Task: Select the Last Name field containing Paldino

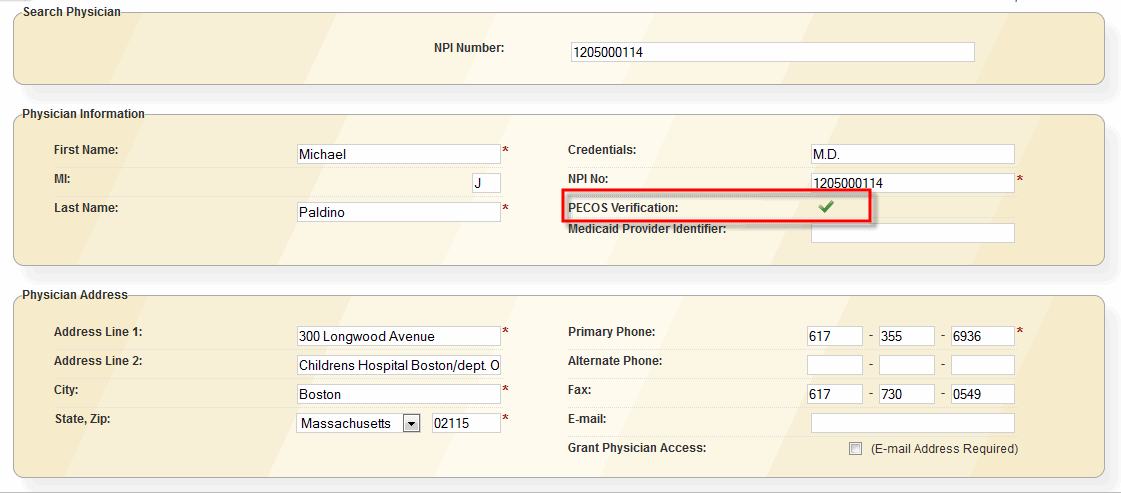Action: 399,212
